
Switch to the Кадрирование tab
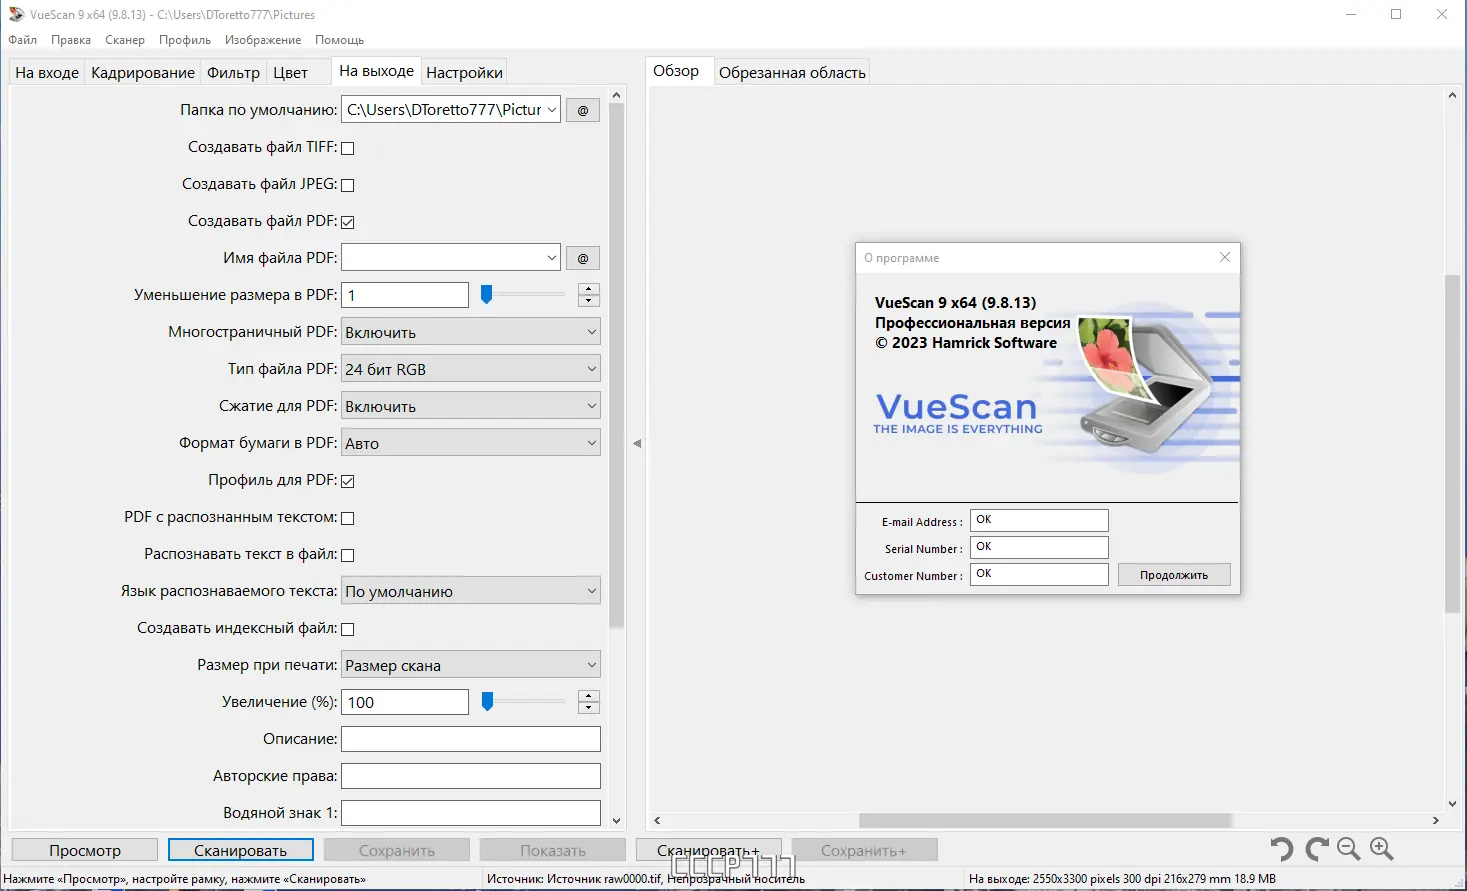pos(143,73)
